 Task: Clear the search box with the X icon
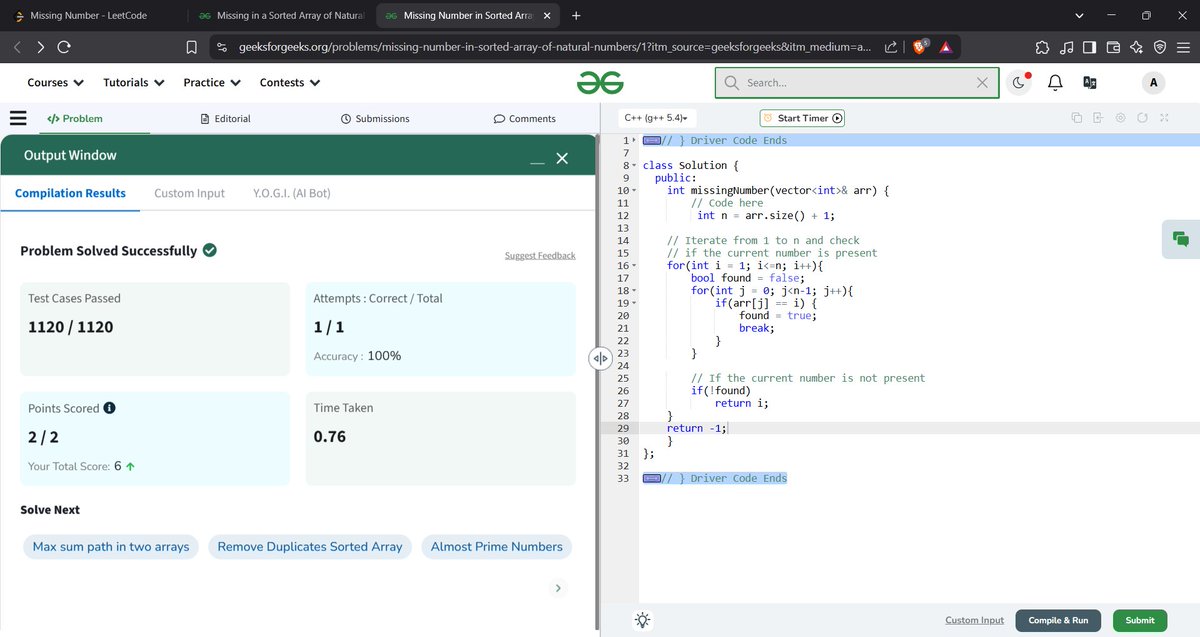click(x=982, y=83)
